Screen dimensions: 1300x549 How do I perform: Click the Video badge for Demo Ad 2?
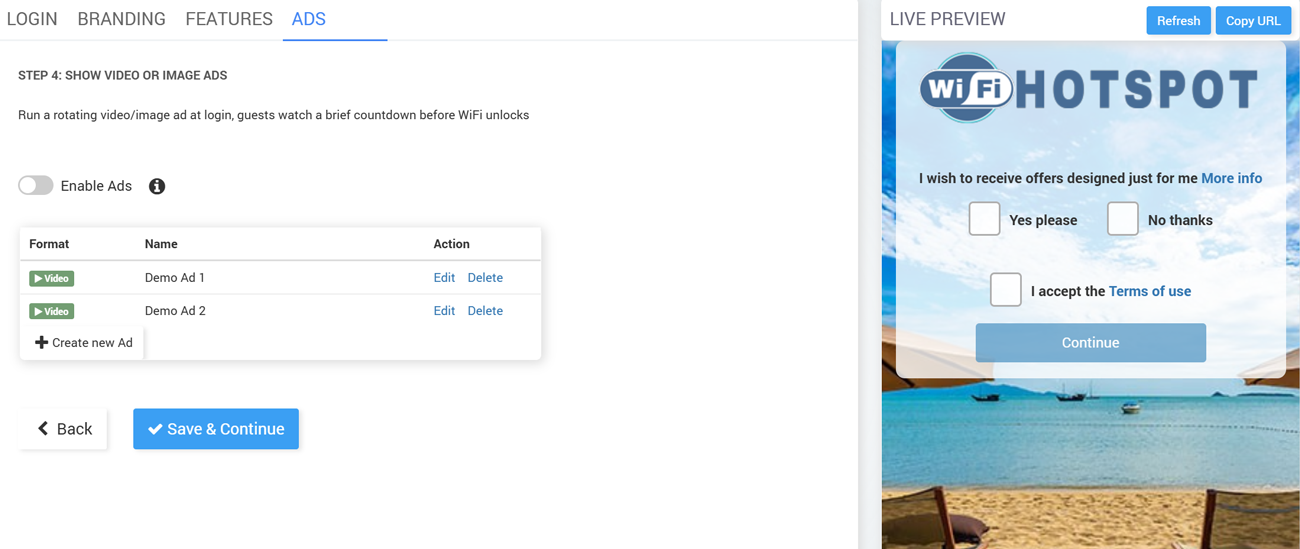[52, 311]
